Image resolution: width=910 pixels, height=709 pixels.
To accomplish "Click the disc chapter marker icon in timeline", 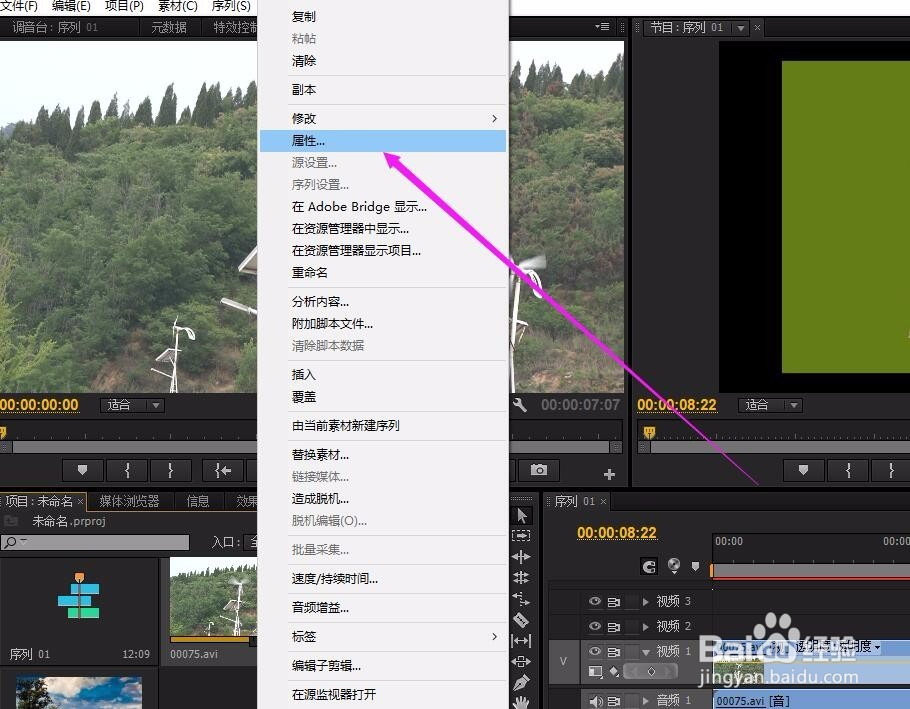I will pyautogui.click(x=674, y=565).
